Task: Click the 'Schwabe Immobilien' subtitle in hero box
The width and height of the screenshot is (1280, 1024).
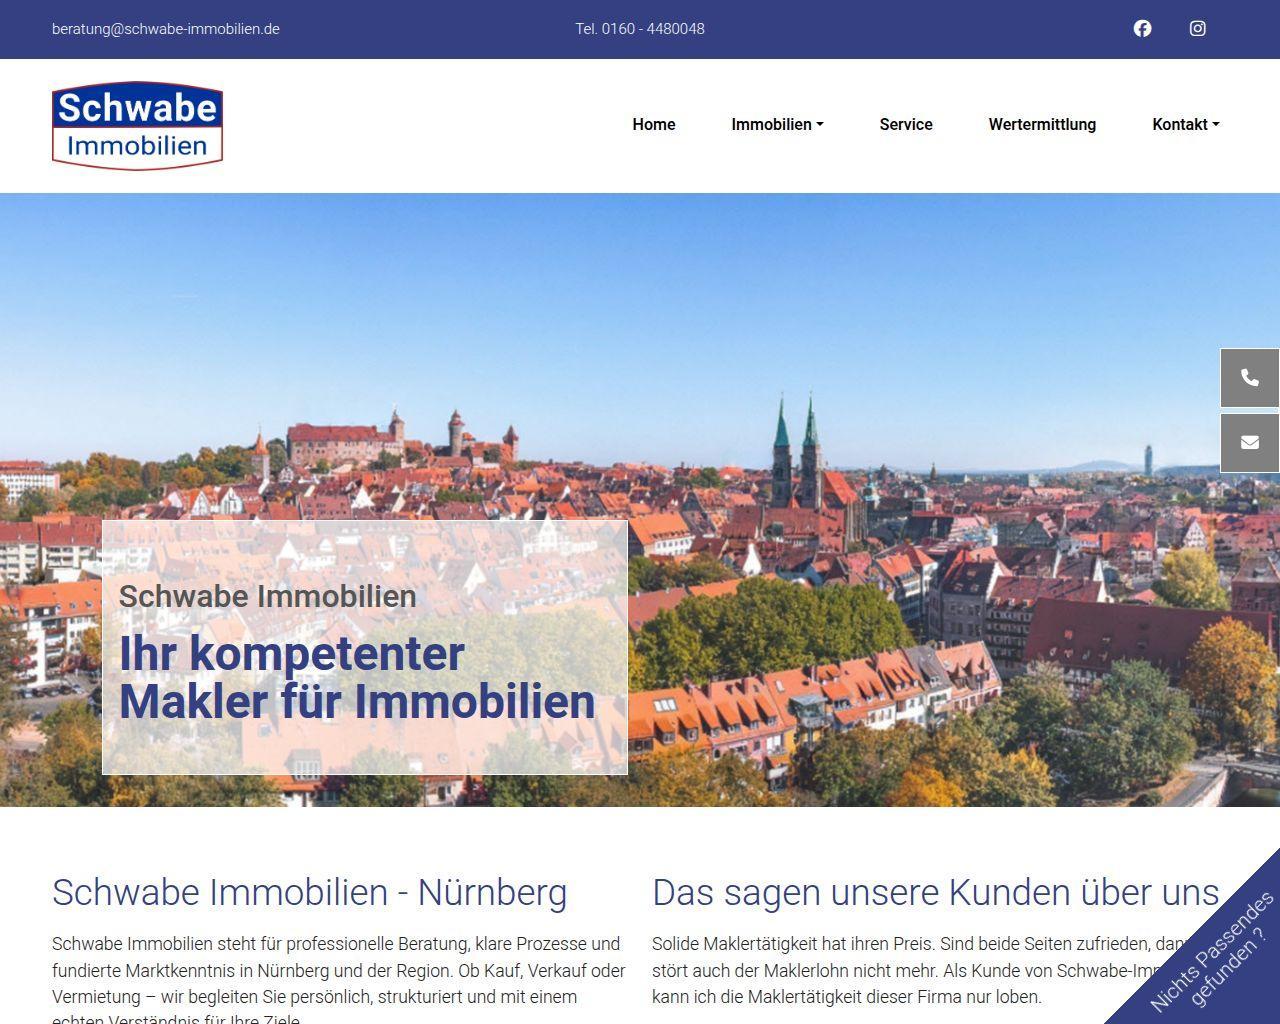Action: coord(268,596)
